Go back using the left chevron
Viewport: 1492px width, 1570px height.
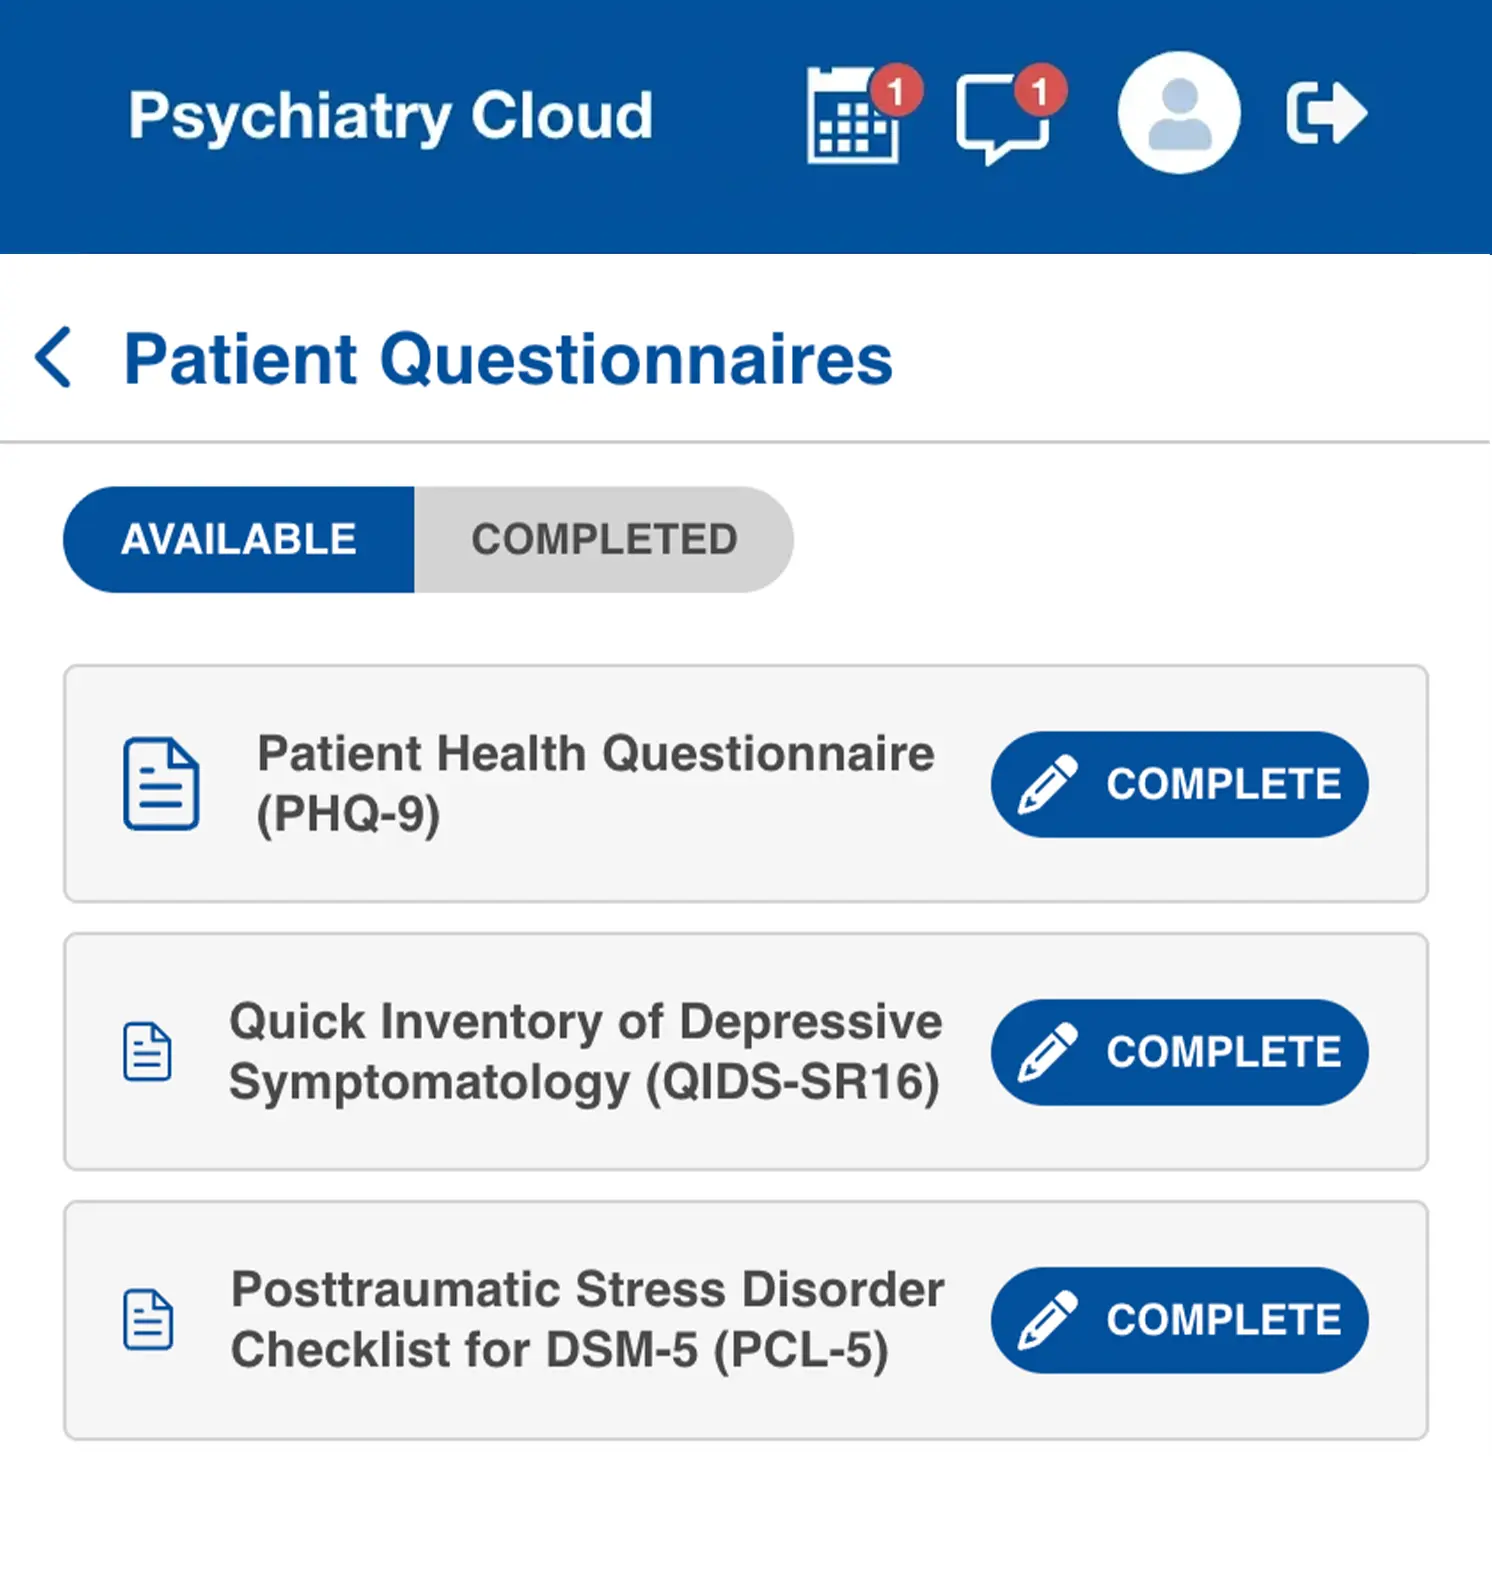click(x=54, y=357)
